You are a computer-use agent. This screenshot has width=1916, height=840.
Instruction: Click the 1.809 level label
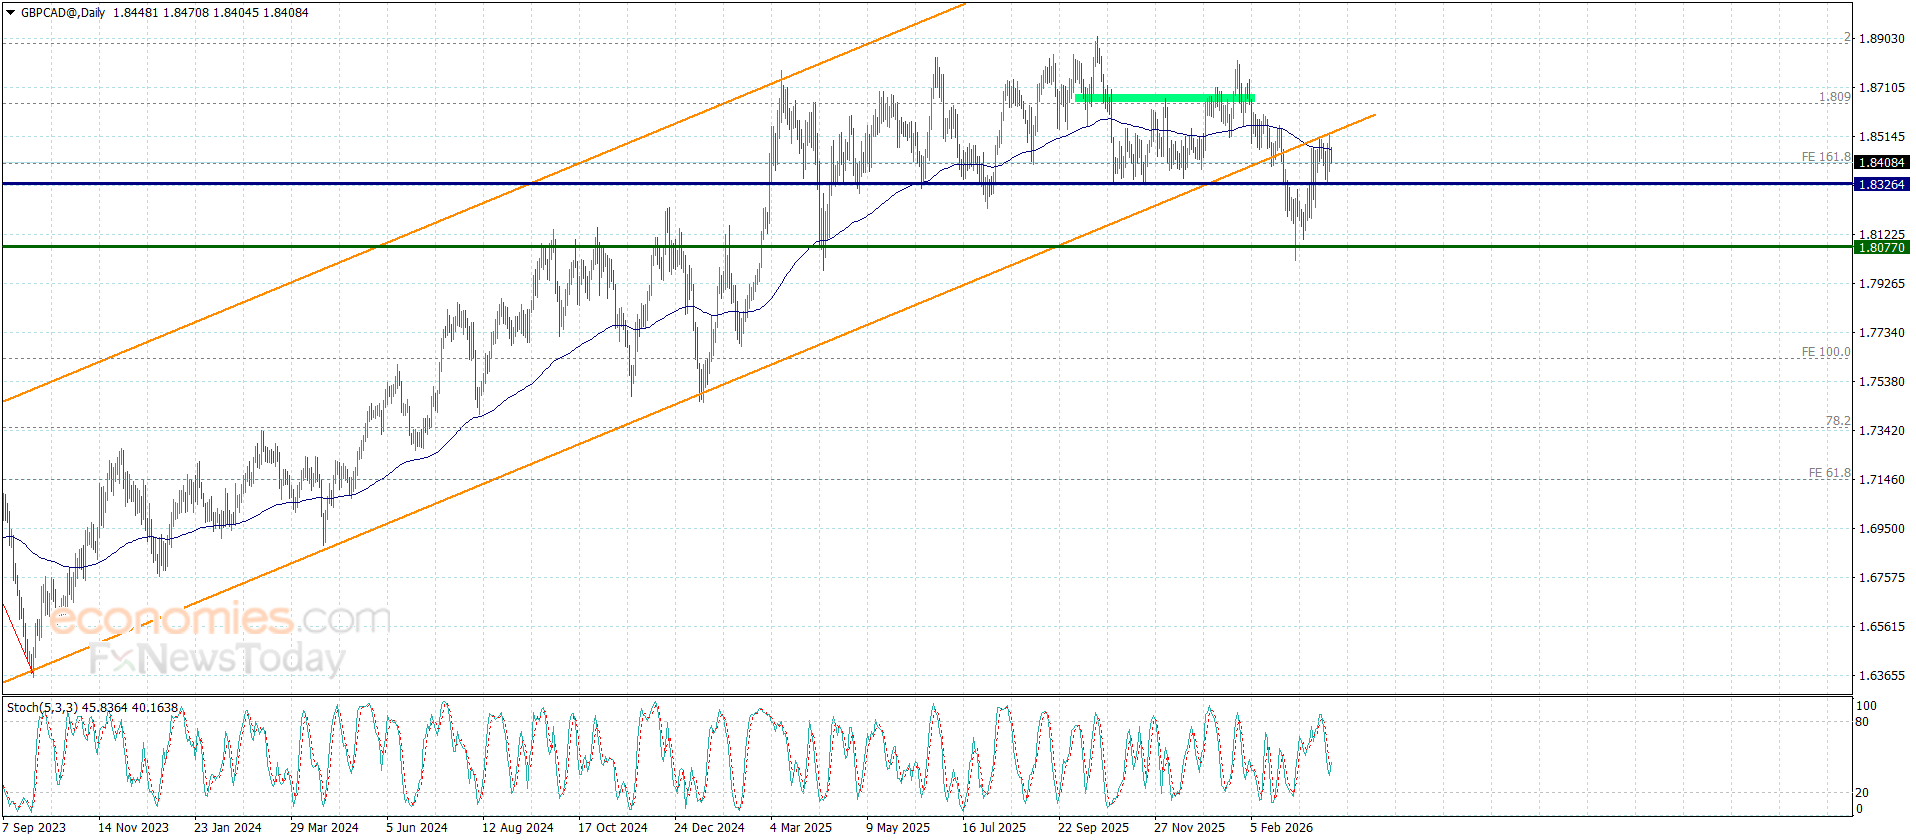(1833, 97)
